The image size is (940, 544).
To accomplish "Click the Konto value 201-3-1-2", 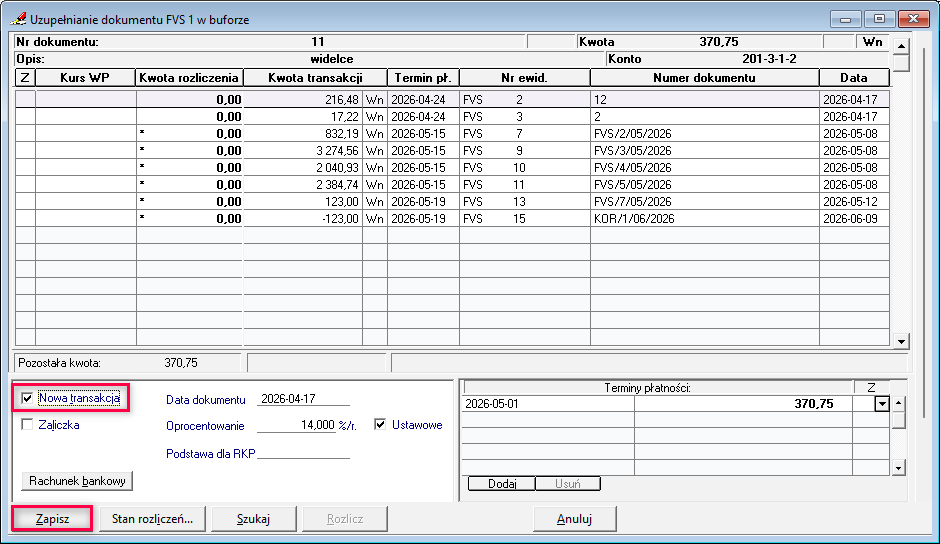I will point(769,59).
